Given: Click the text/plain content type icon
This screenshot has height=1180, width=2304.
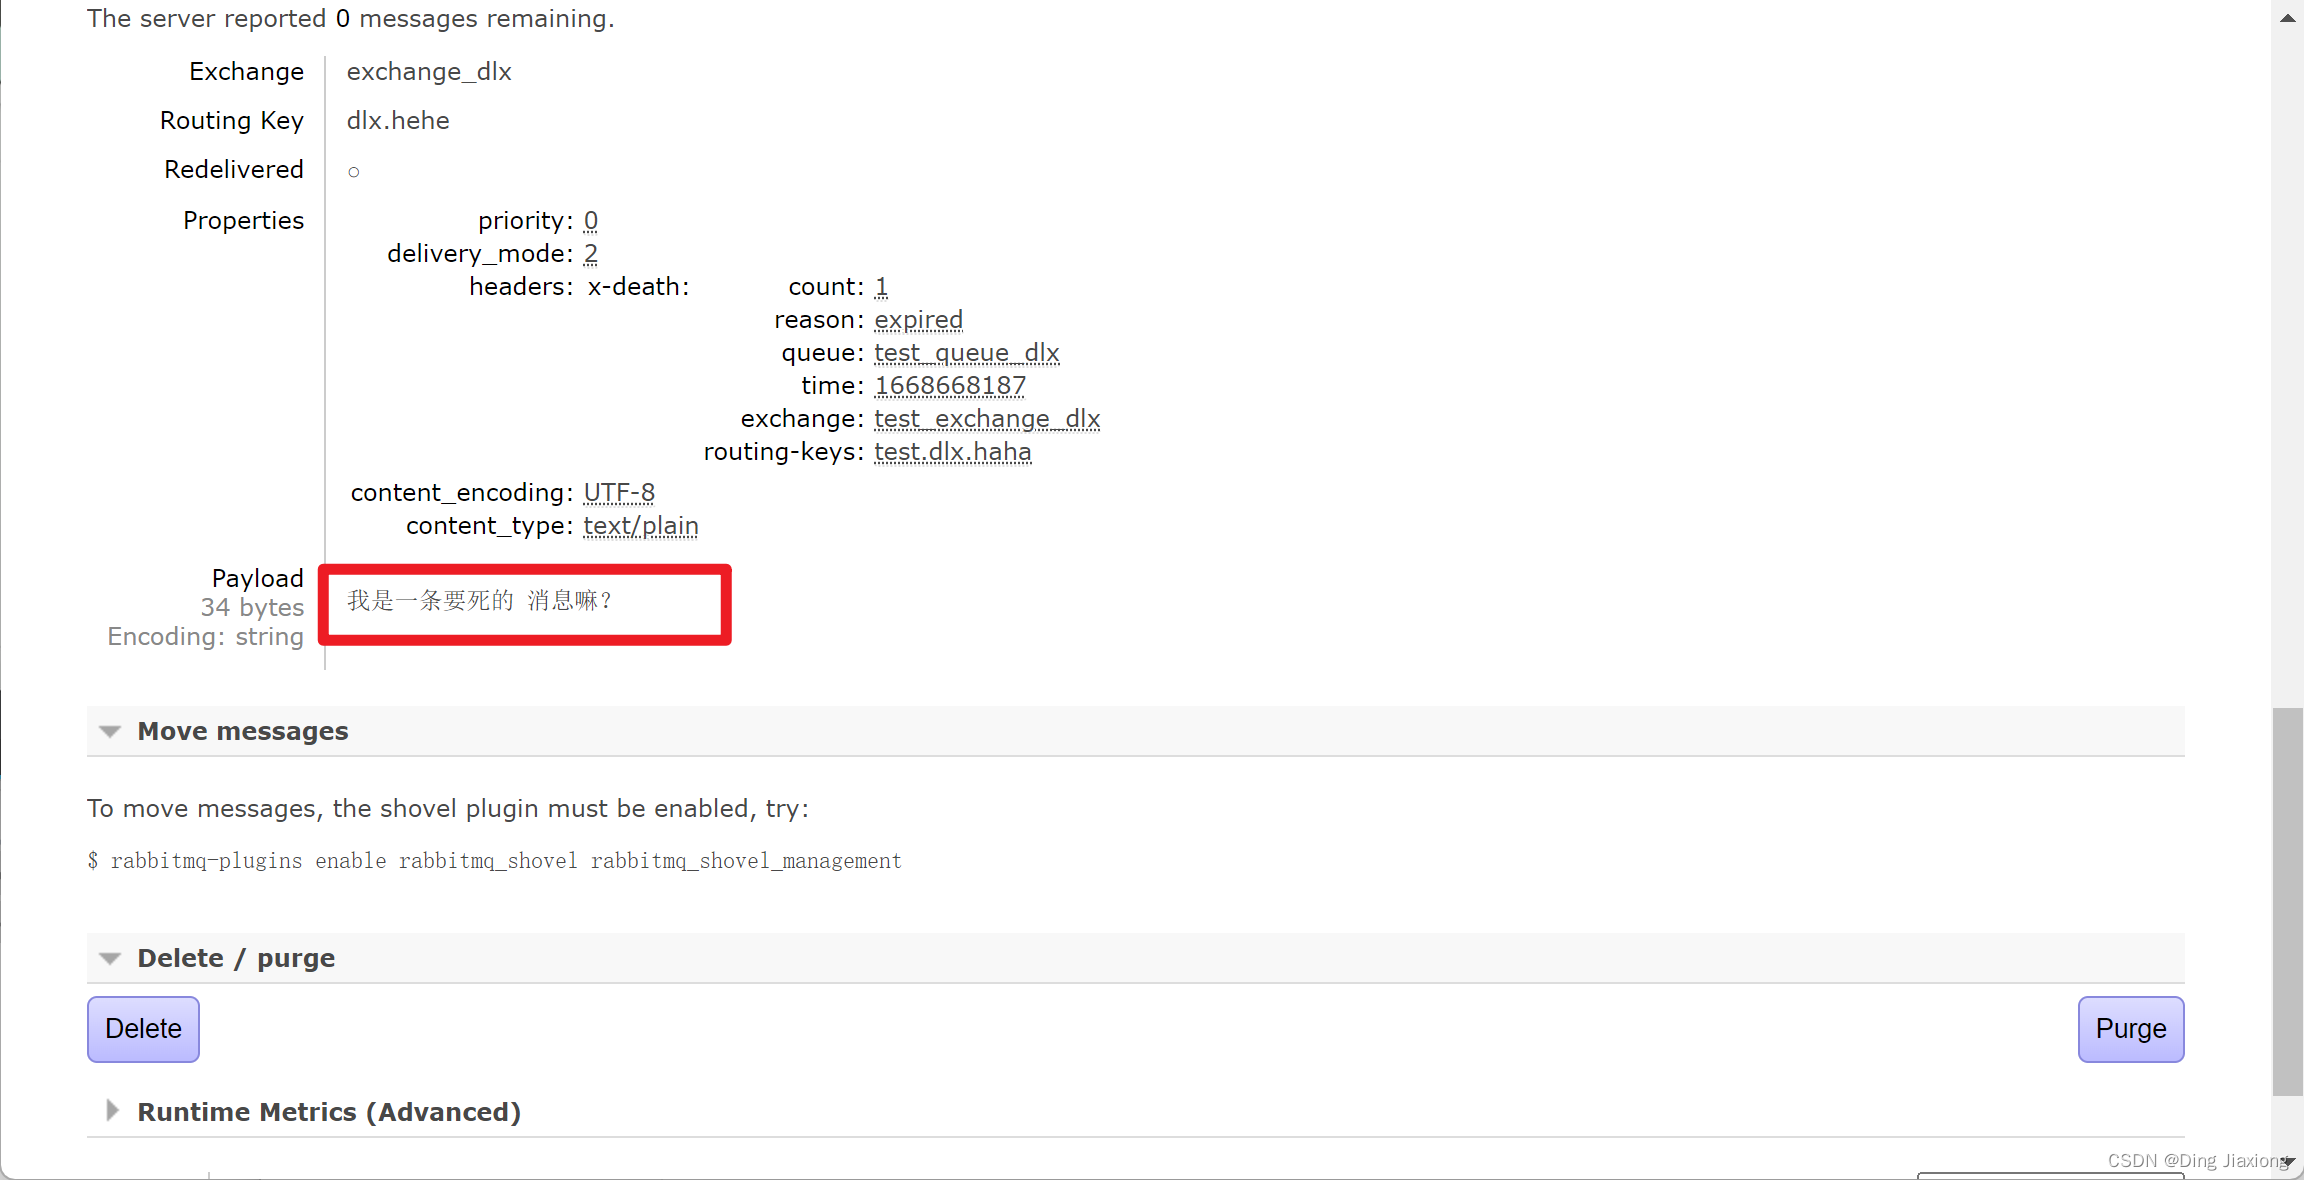Looking at the screenshot, I should coord(638,525).
